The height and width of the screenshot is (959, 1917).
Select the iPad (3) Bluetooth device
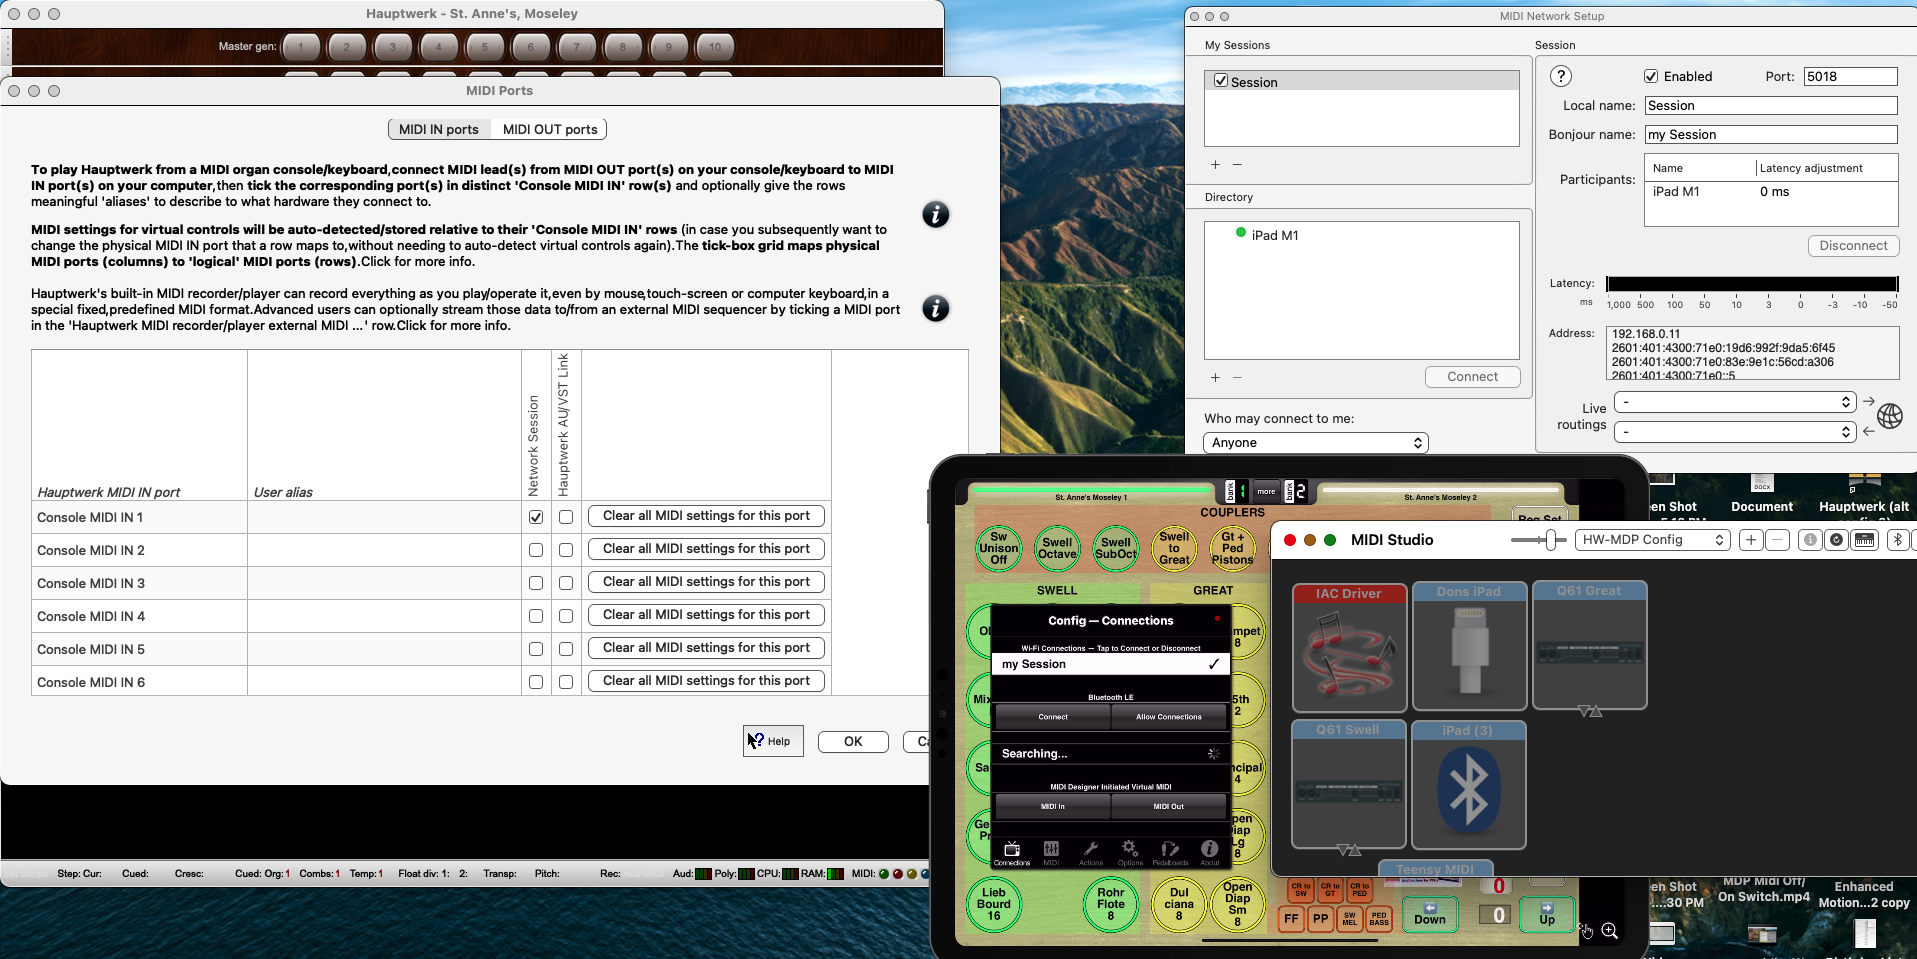tap(1468, 784)
